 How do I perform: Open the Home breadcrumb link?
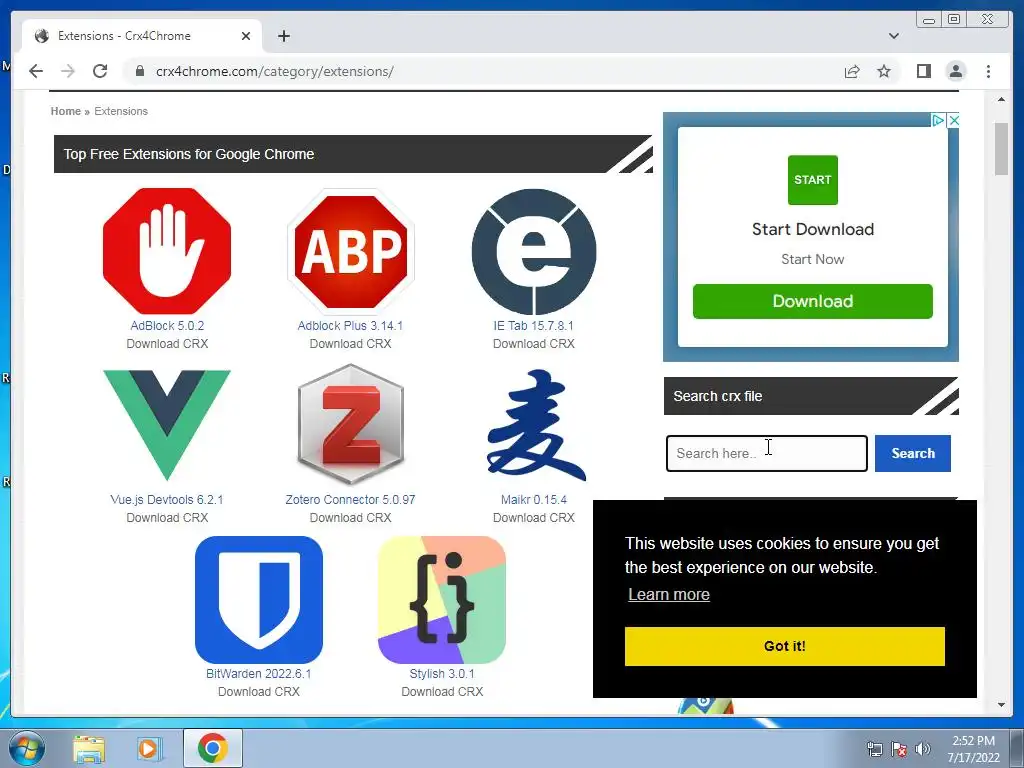[66, 111]
